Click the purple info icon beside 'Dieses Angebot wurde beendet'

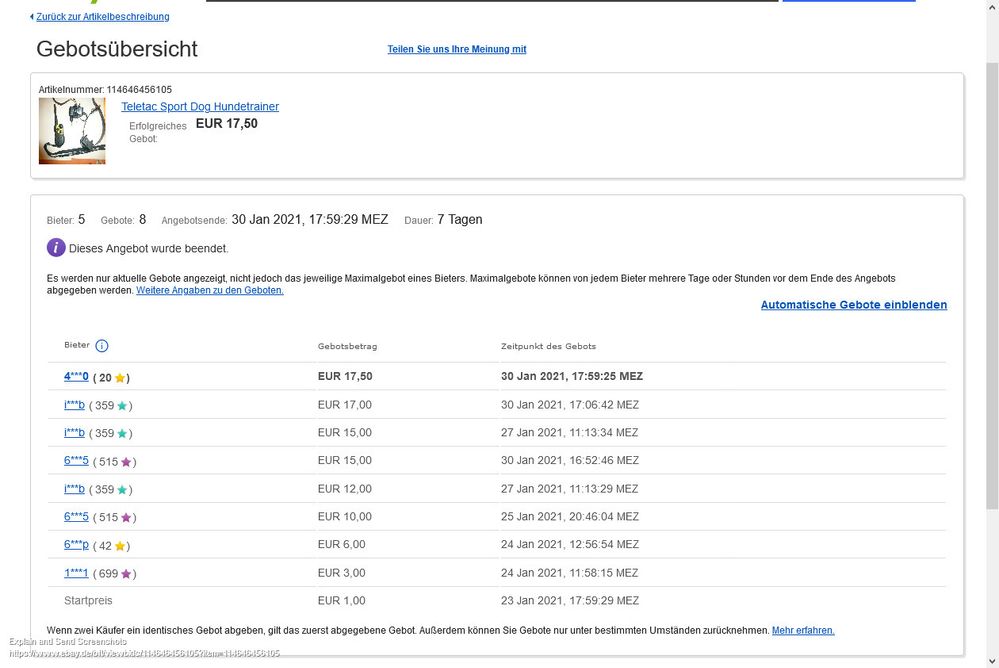pyautogui.click(x=56, y=248)
